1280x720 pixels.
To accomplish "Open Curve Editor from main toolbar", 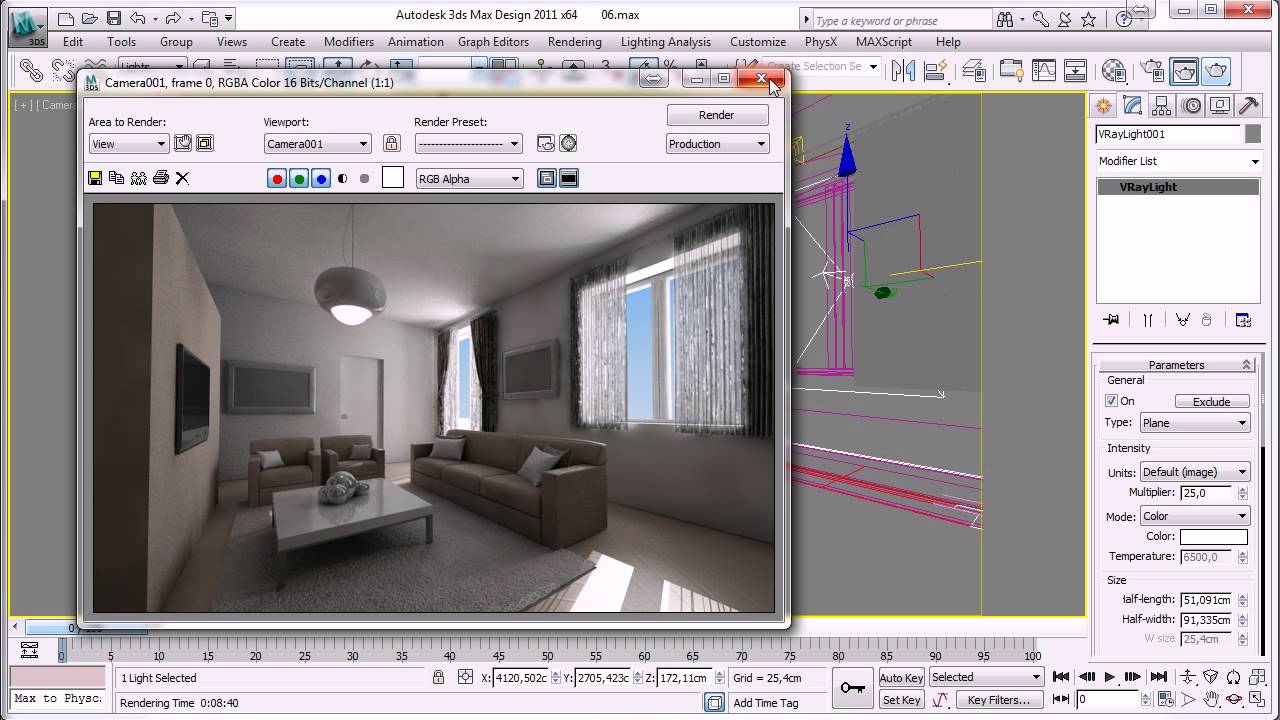I will [1044, 70].
